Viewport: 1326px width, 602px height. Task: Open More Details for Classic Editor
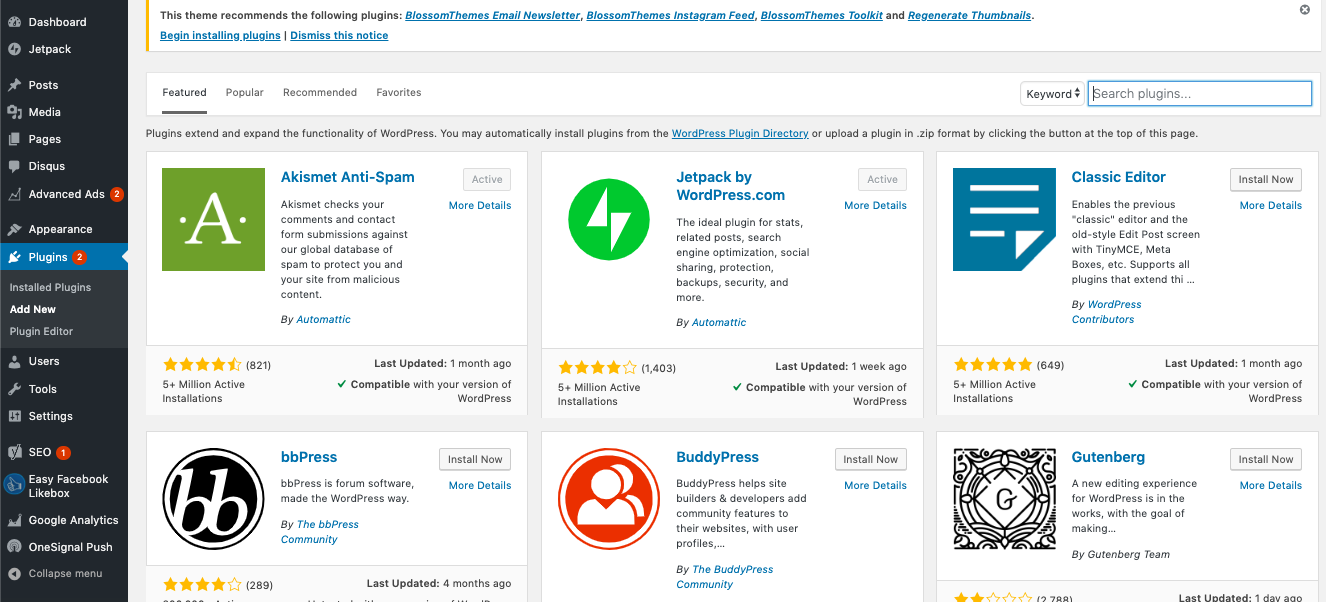point(1271,205)
